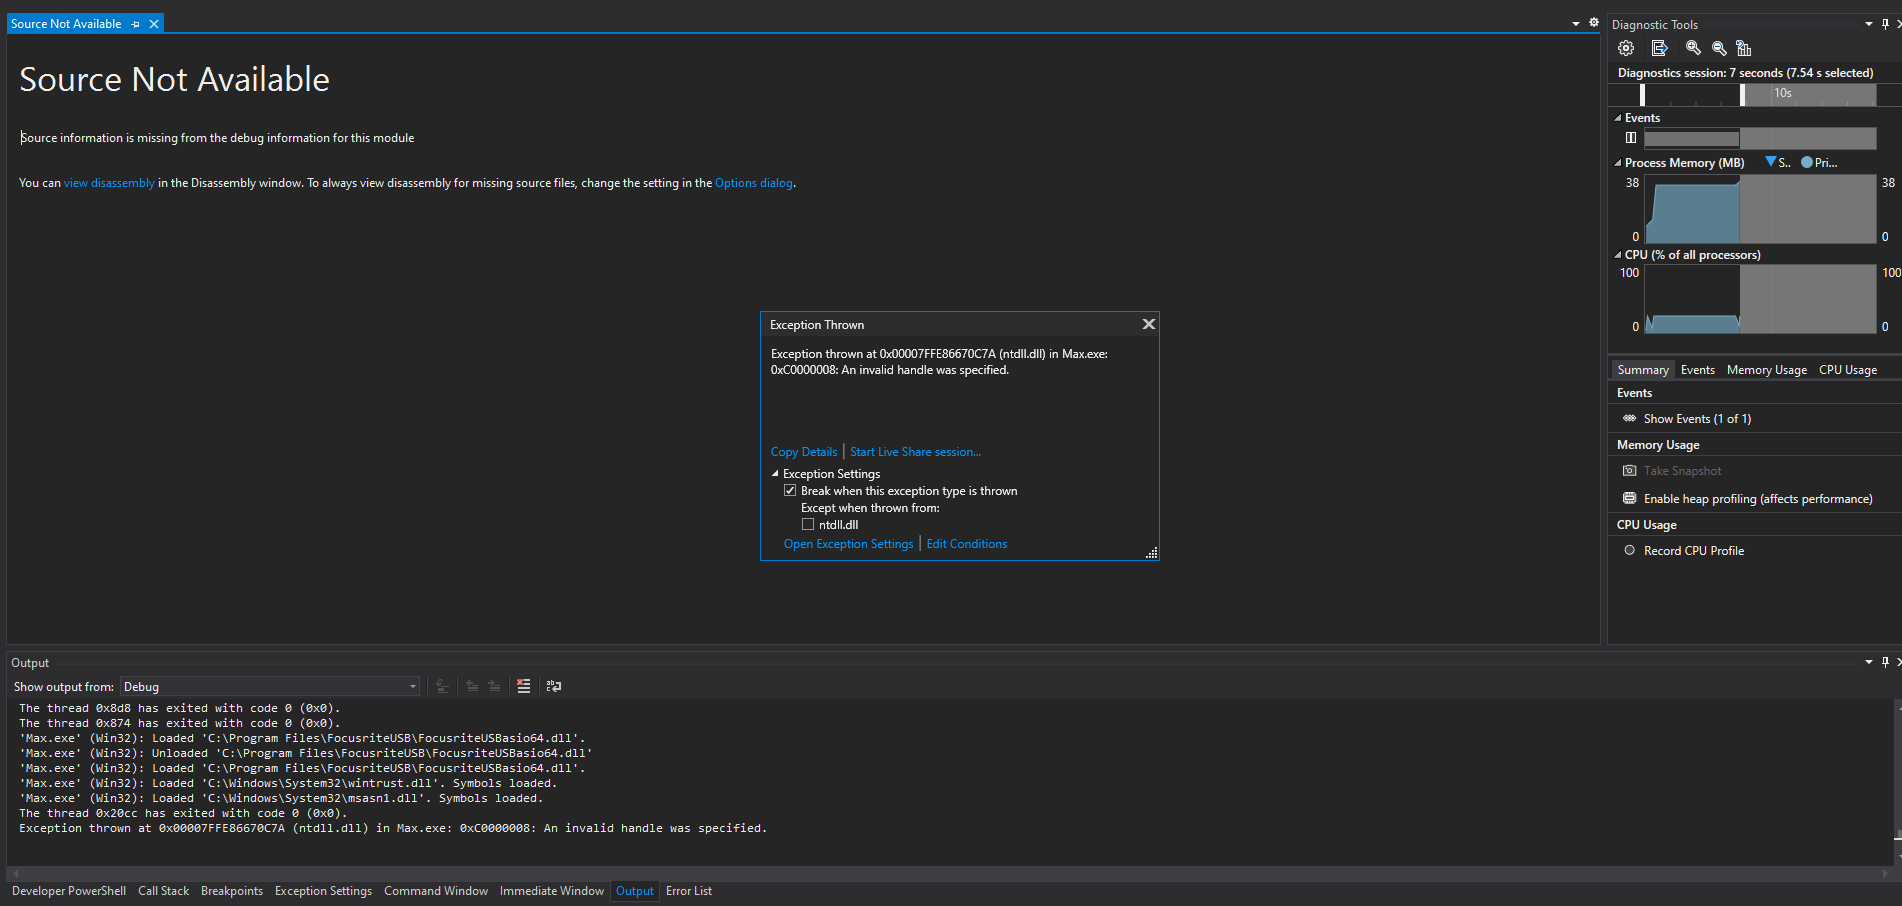Screen dimensions: 1902x906
Task: Open the document window settings gear
Action: point(1594,22)
